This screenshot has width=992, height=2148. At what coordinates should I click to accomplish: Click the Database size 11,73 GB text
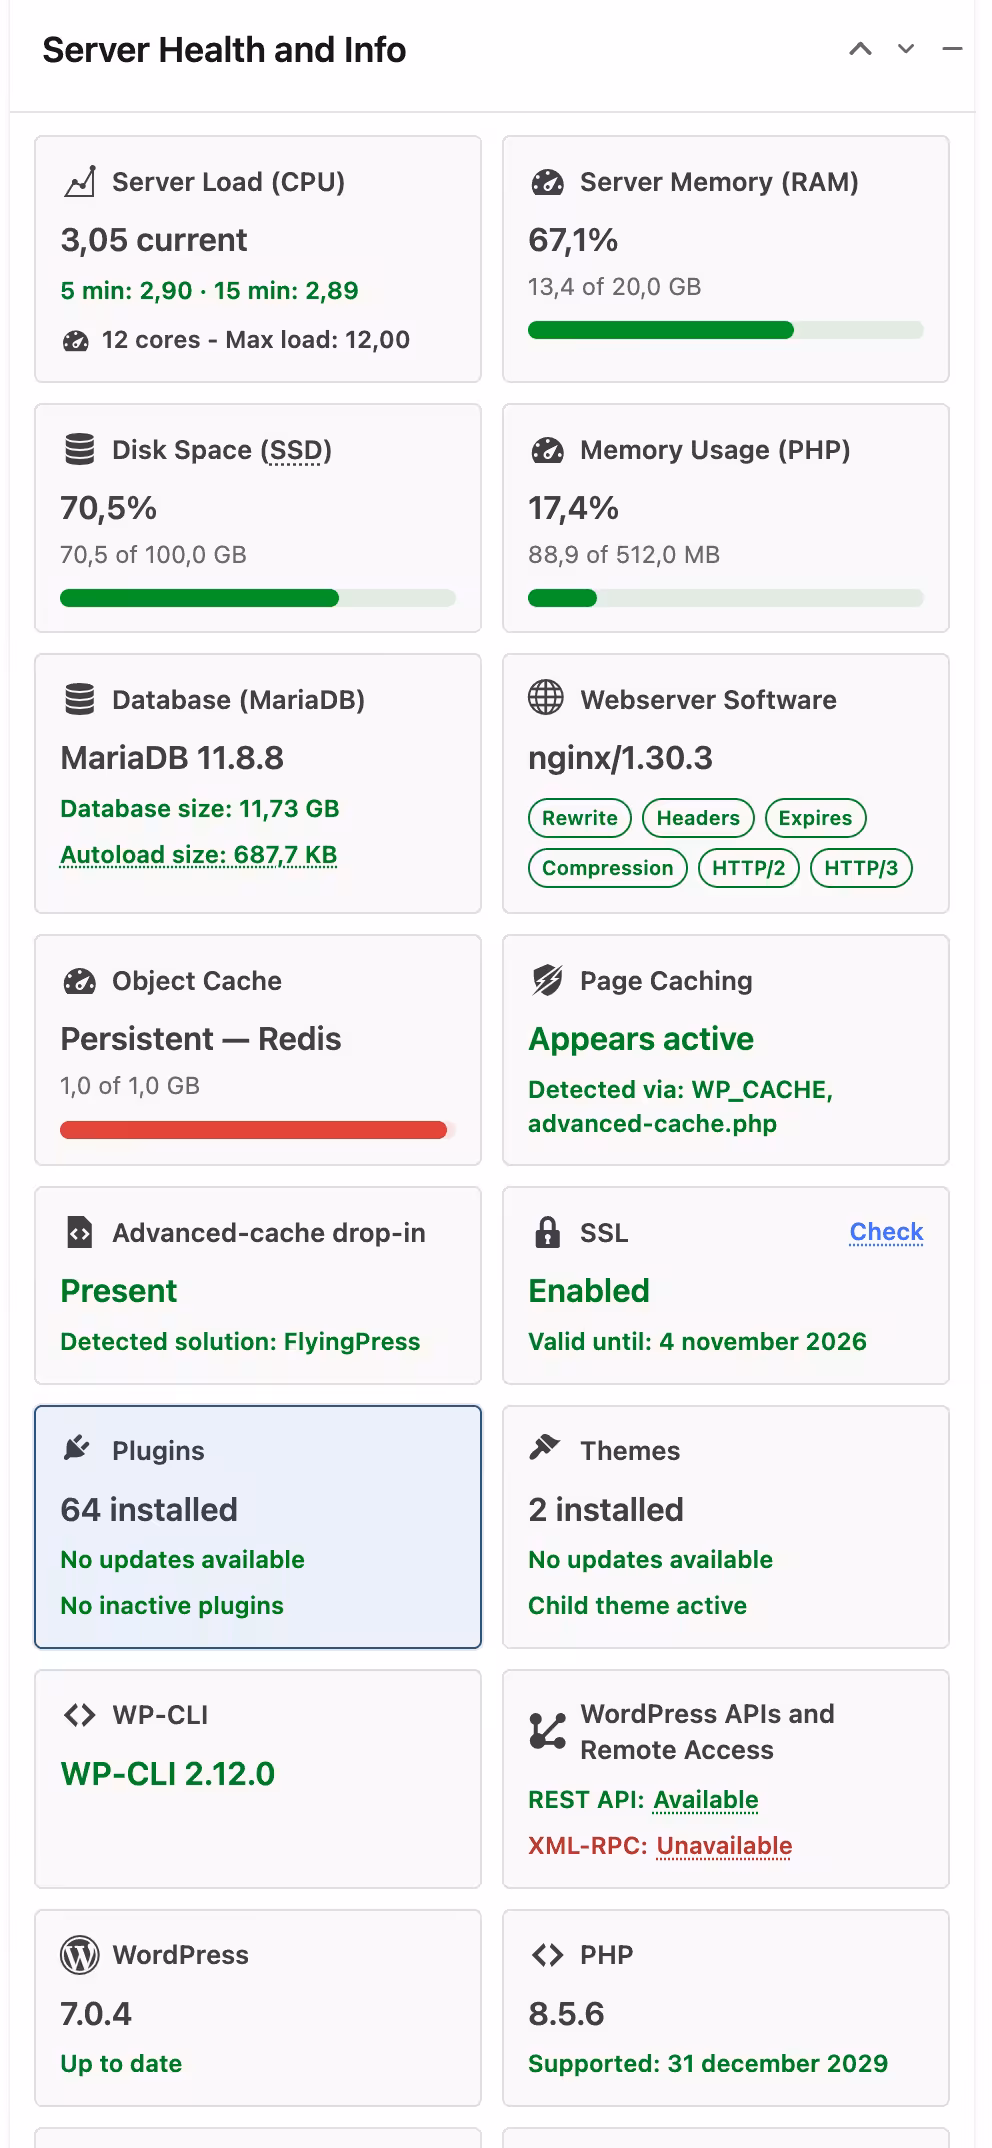(200, 809)
